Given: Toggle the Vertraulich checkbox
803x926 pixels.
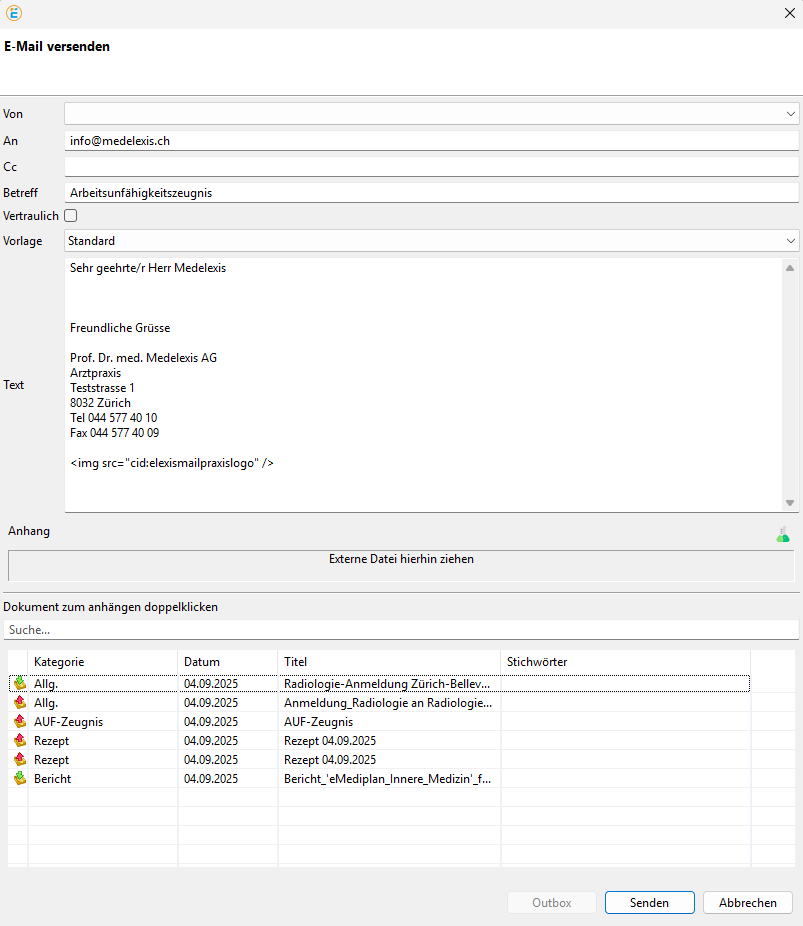Looking at the screenshot, I should pyautogui.click(x=71, y=215).
